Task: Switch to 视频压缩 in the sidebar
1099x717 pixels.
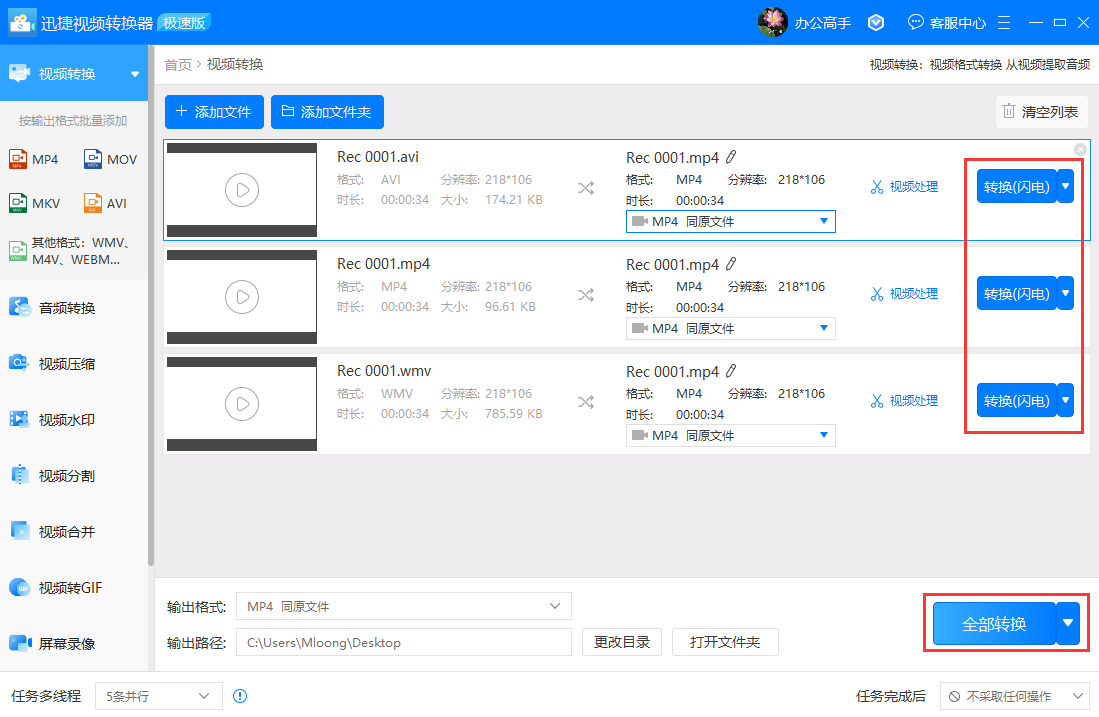Action: pyautogui.click(x=66, y=364)
